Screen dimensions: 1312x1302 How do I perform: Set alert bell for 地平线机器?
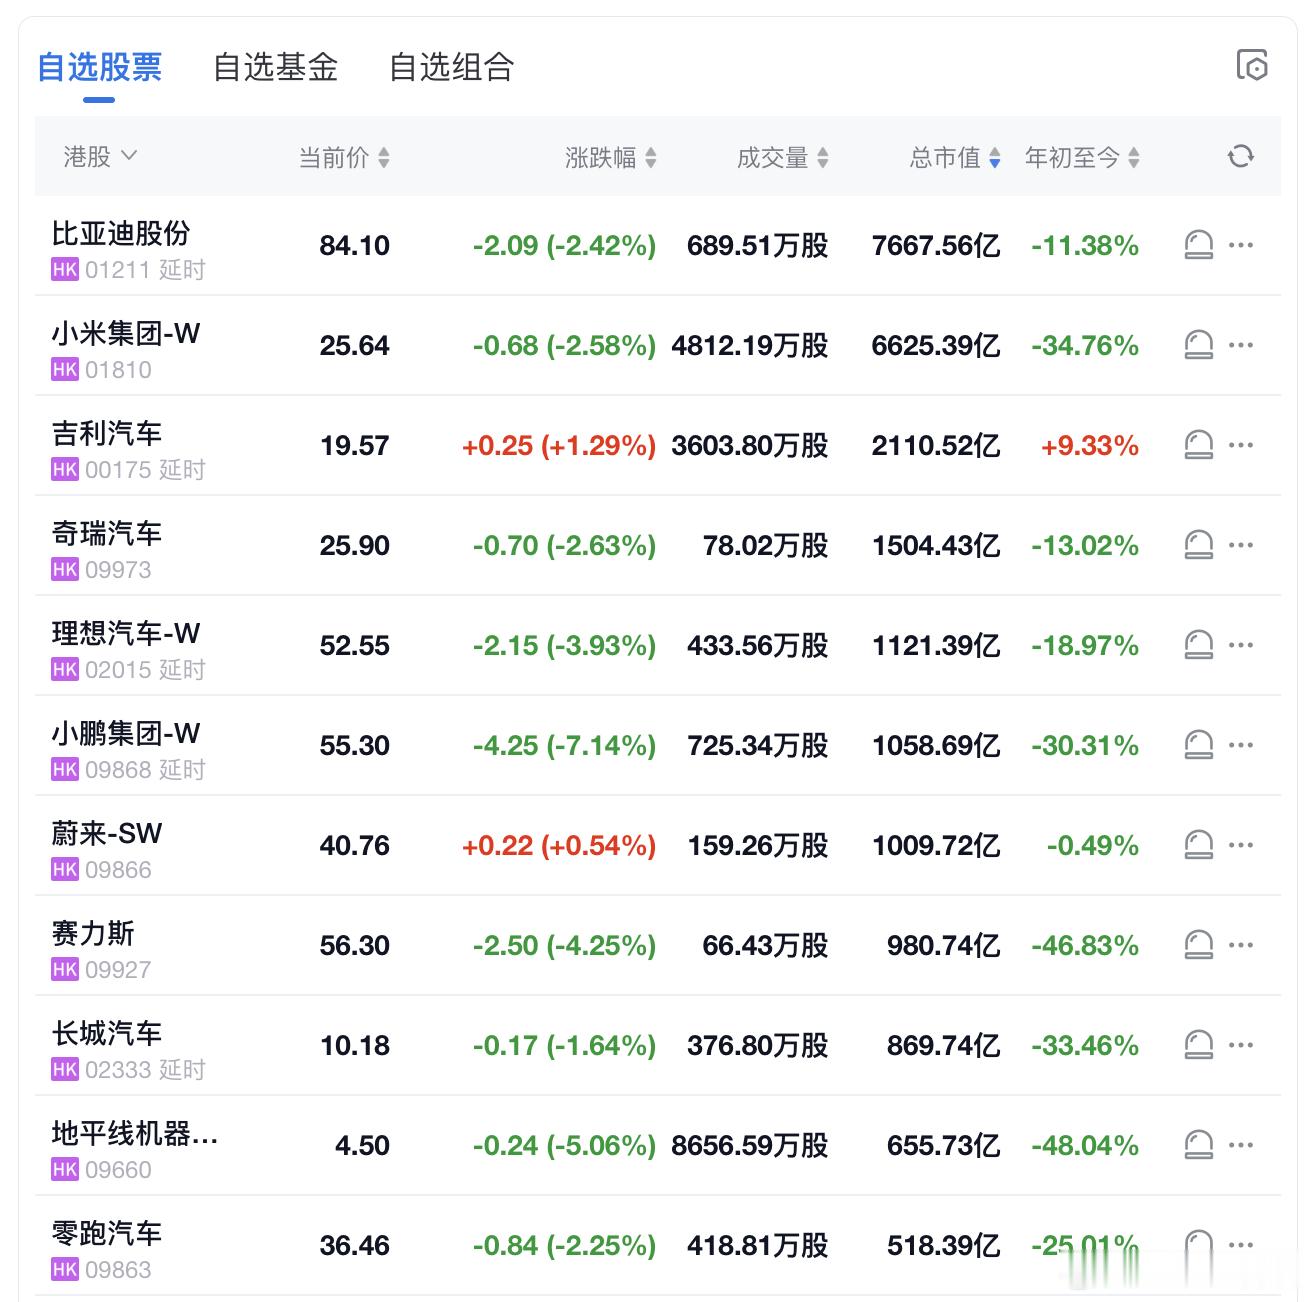tap(1198, 1145)
